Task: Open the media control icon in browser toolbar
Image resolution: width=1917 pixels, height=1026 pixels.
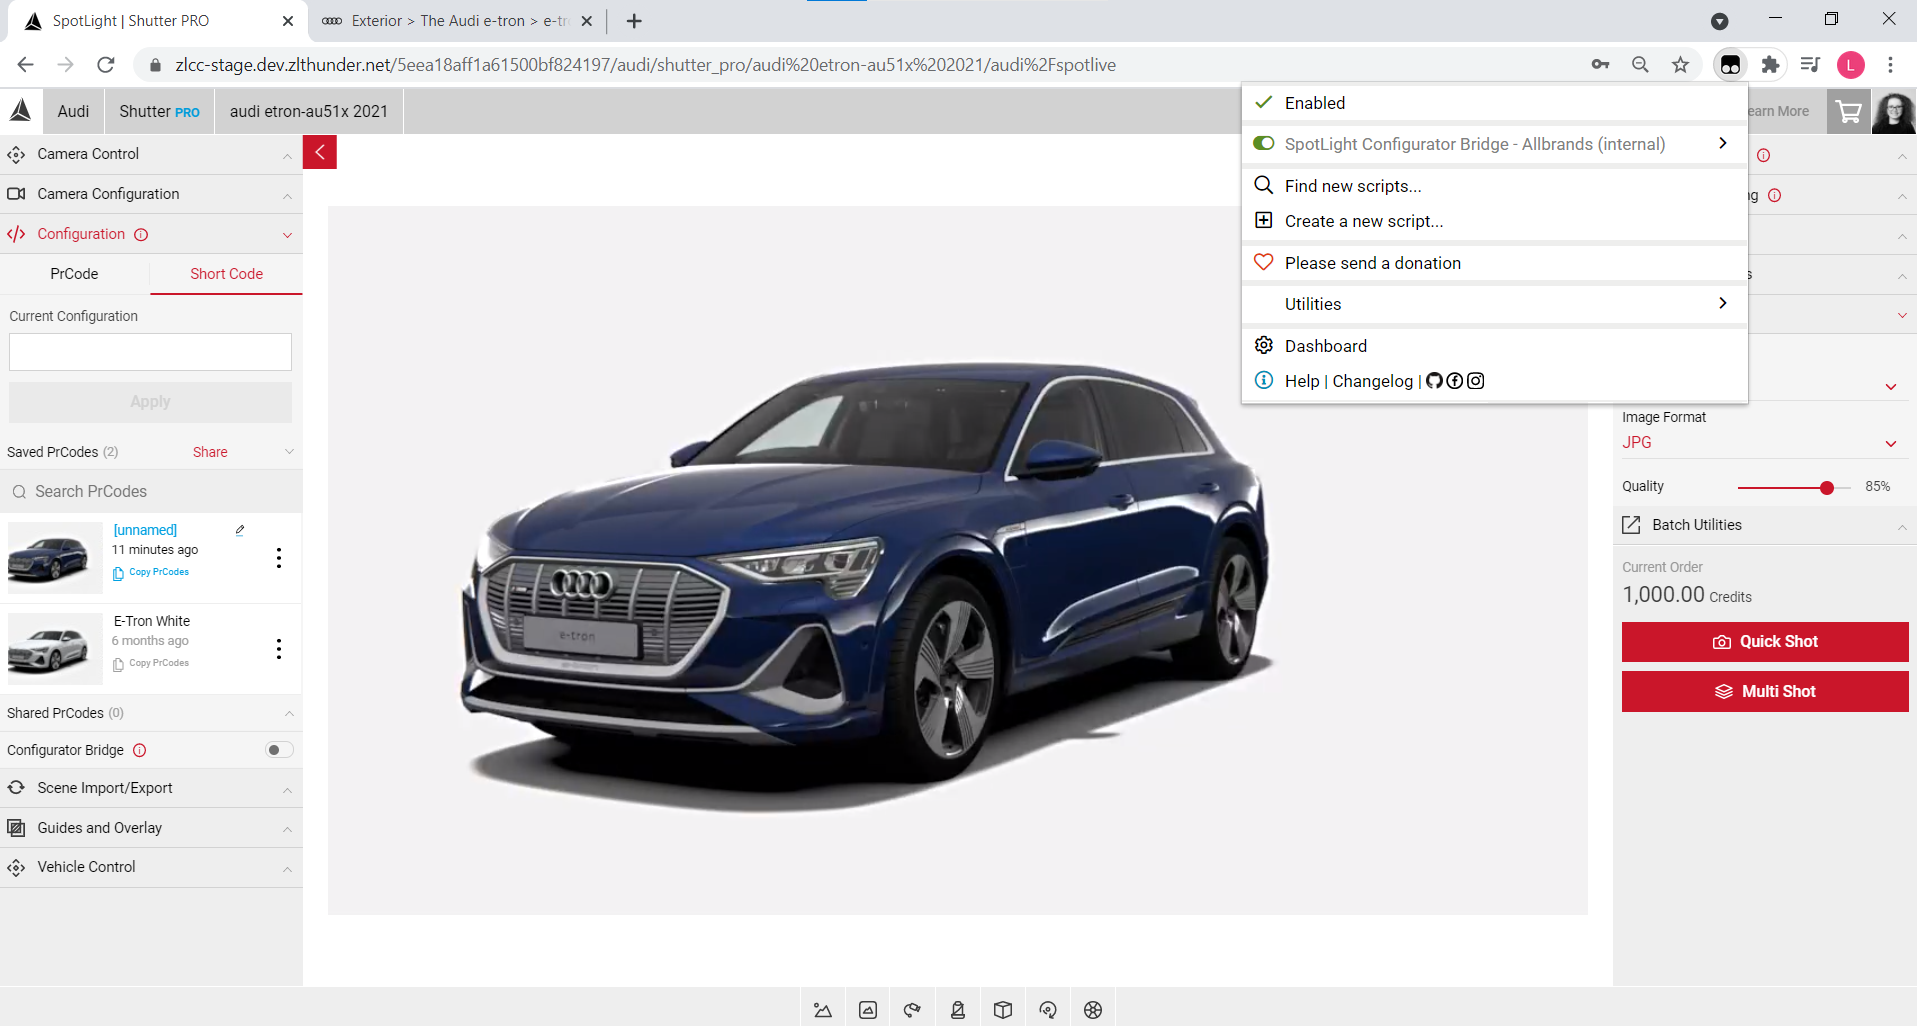Action: (x=1810, y=65)
